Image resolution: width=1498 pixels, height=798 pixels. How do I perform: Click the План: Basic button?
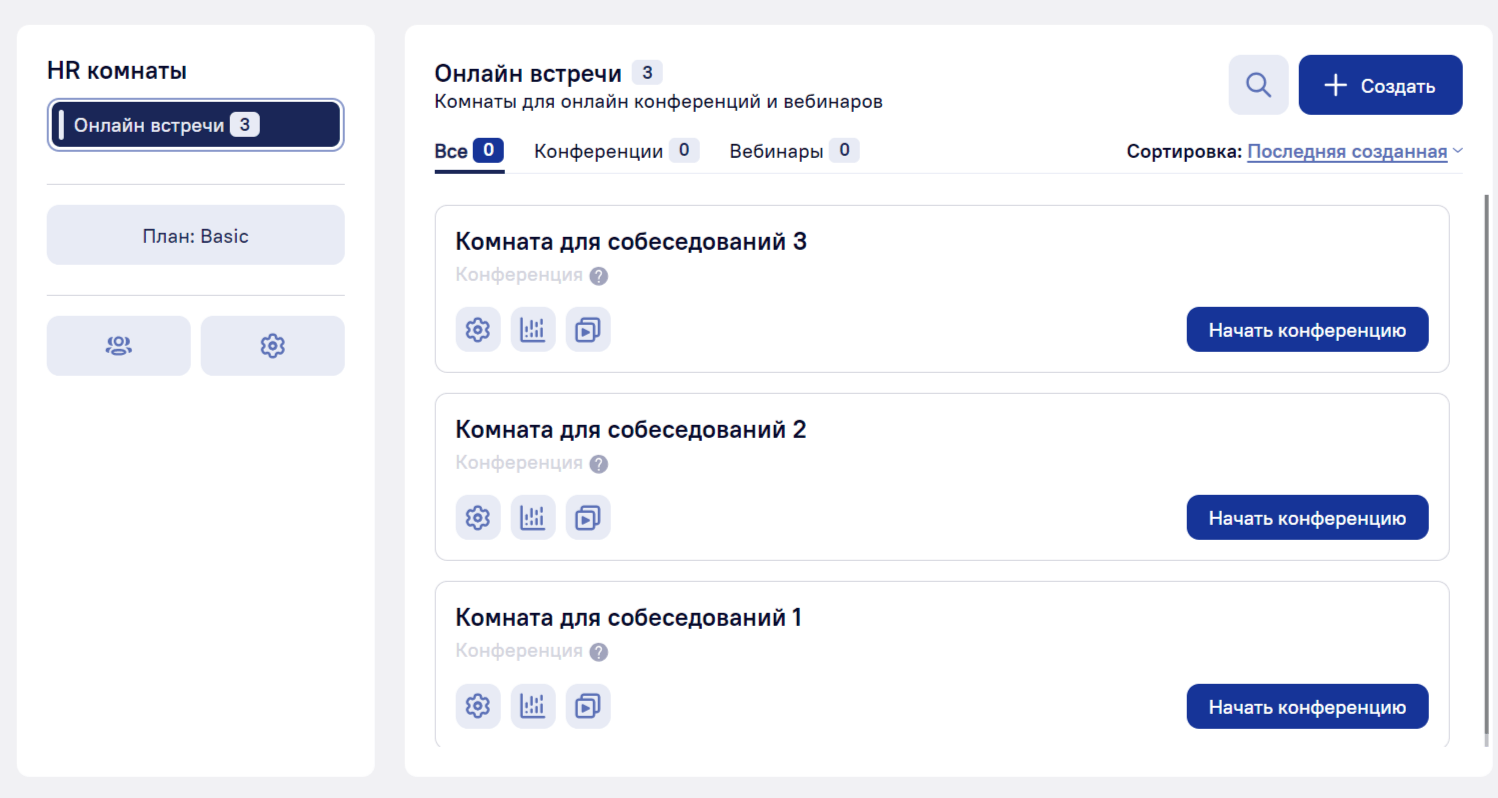coord(196,236)
